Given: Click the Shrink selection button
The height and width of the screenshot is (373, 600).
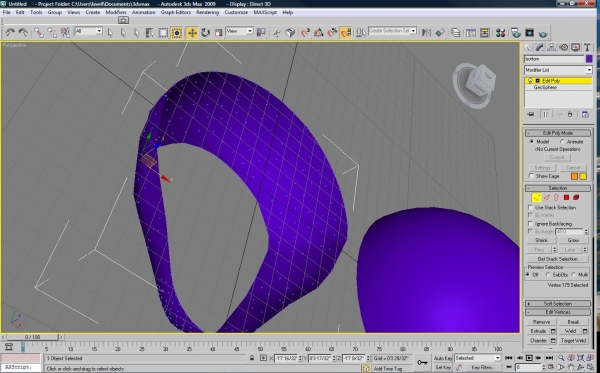Looking at the screenshot, I should pyautogui.click(x=541, y=240).
